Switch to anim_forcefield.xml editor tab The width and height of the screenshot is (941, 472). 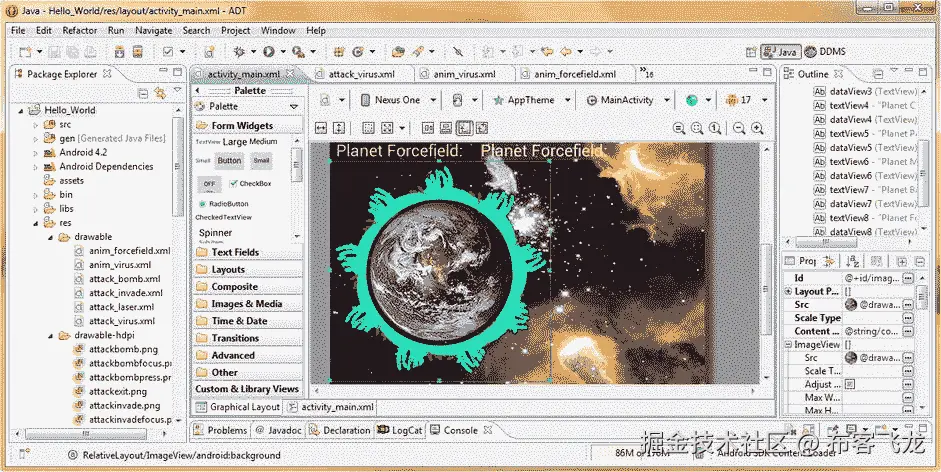click(x=574, y=74)
